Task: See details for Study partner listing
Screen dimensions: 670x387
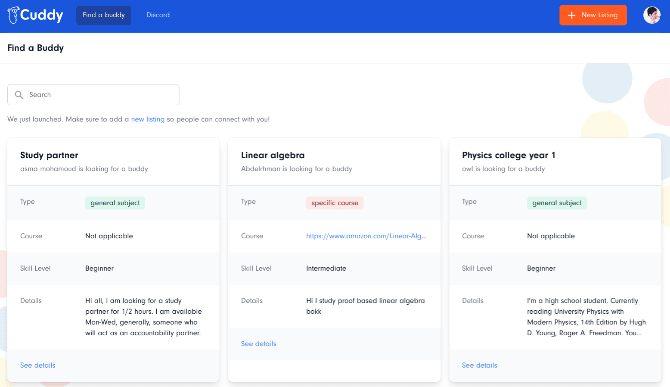Action: pos(38,365)
